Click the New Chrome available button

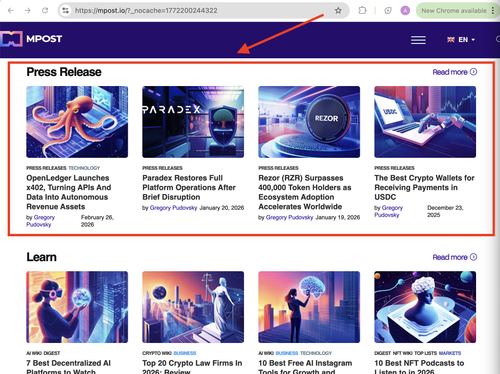456,11
